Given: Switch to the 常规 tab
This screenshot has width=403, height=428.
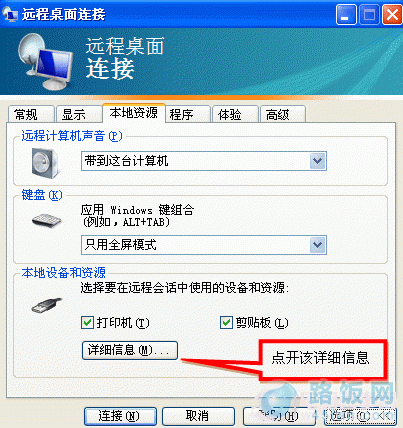Looking at the screenshot, I should pos(31,114).
